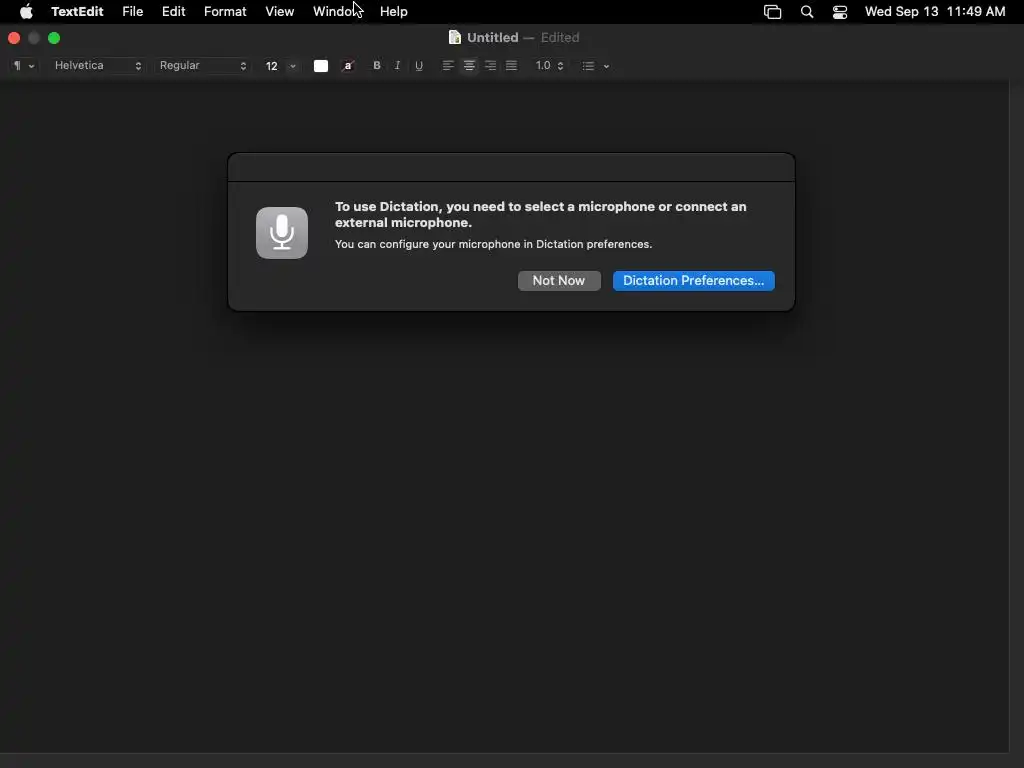
Task: Close the Untitled window with red button
Action: [14, 39]
